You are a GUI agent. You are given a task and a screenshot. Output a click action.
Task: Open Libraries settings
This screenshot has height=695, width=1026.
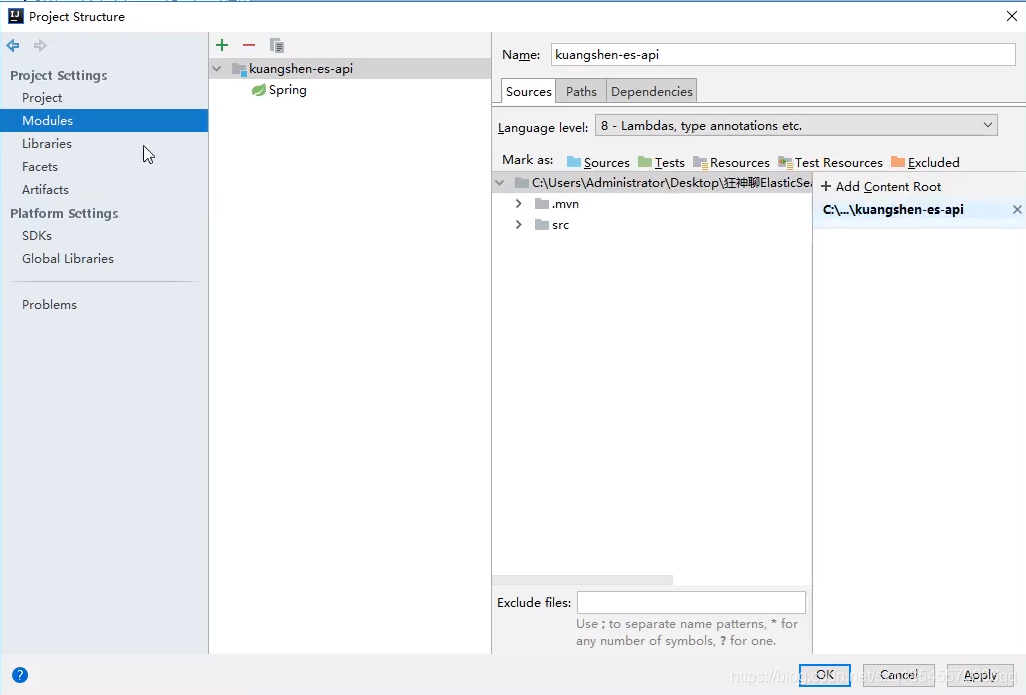pos(46,143)
